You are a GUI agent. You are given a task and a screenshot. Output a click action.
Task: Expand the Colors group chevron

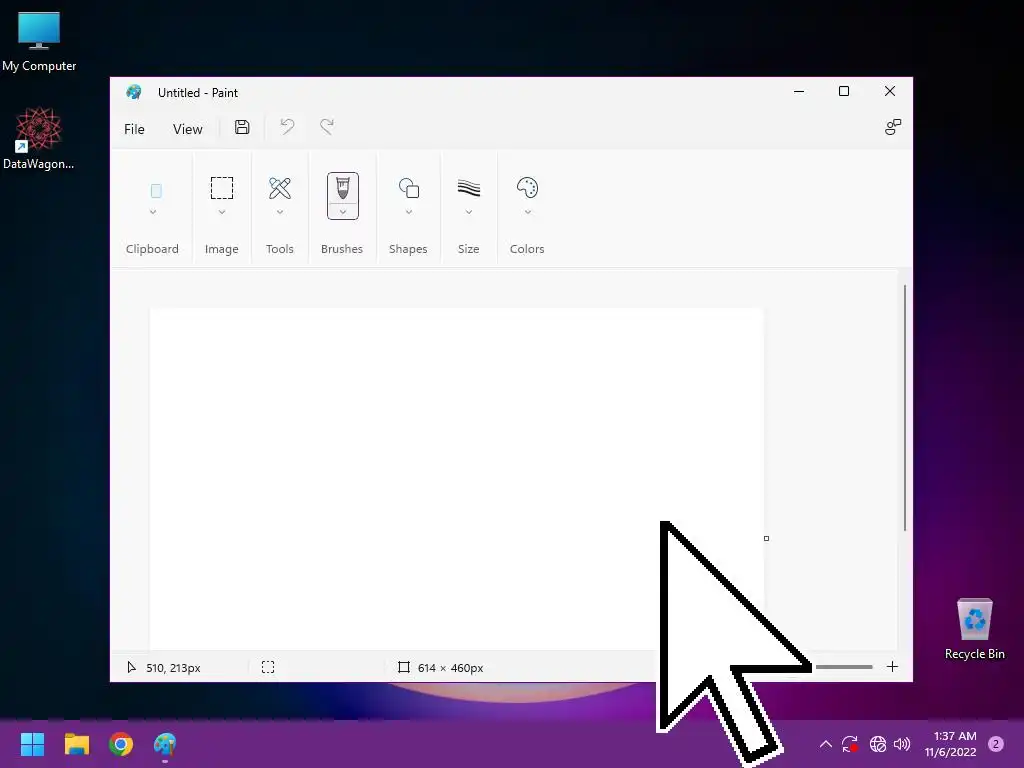click(528, 212)
